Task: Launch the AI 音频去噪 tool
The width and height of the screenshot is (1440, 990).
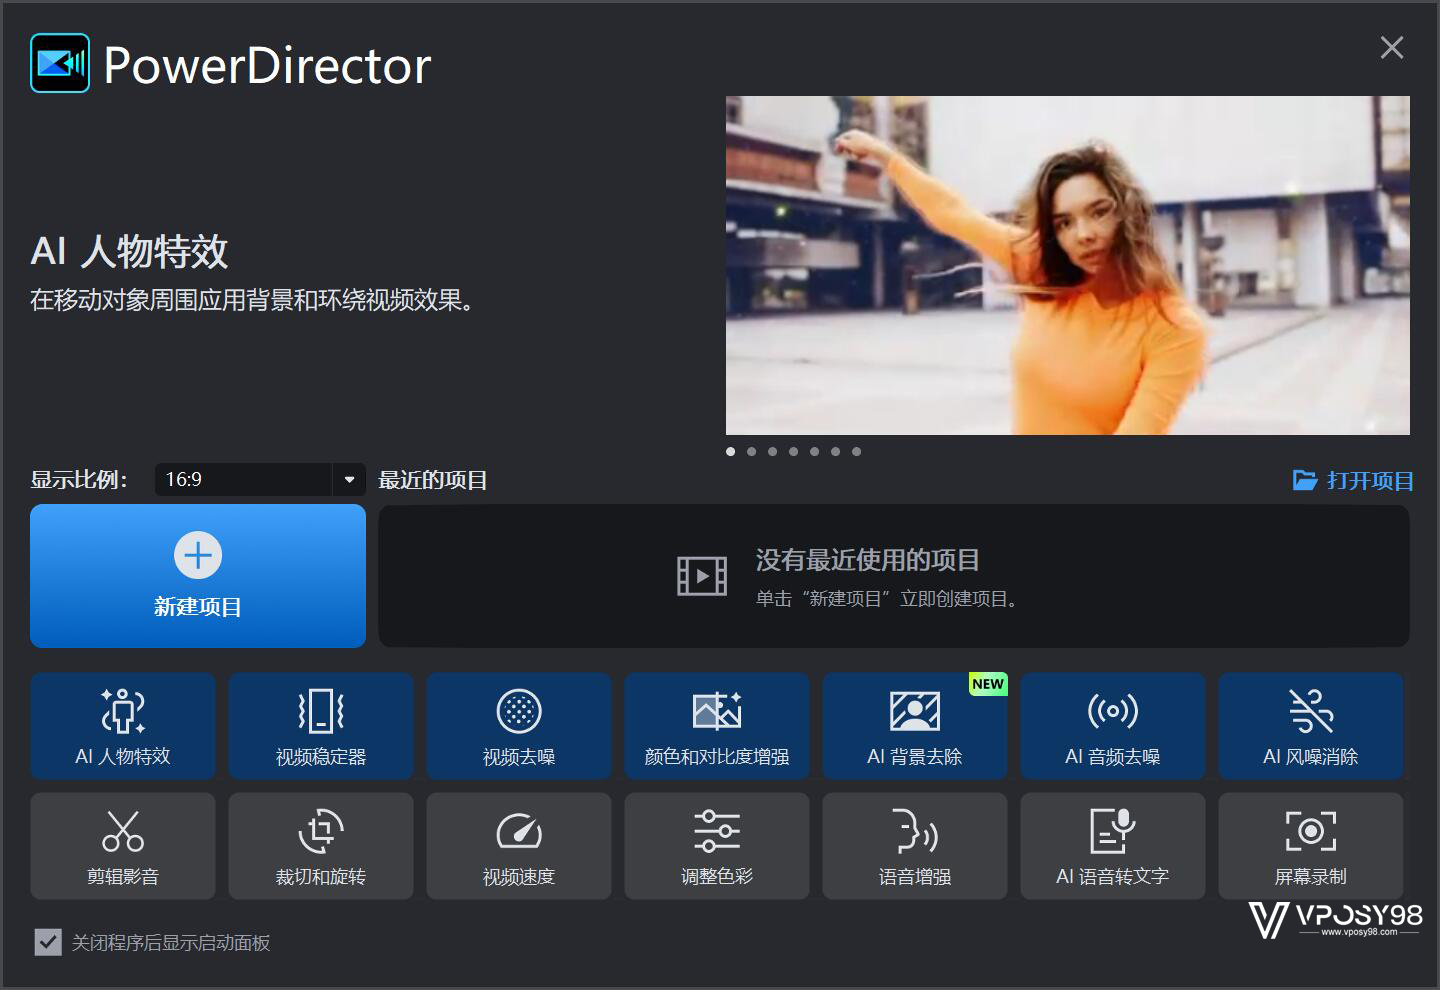Action: [x=1113, y=726]
